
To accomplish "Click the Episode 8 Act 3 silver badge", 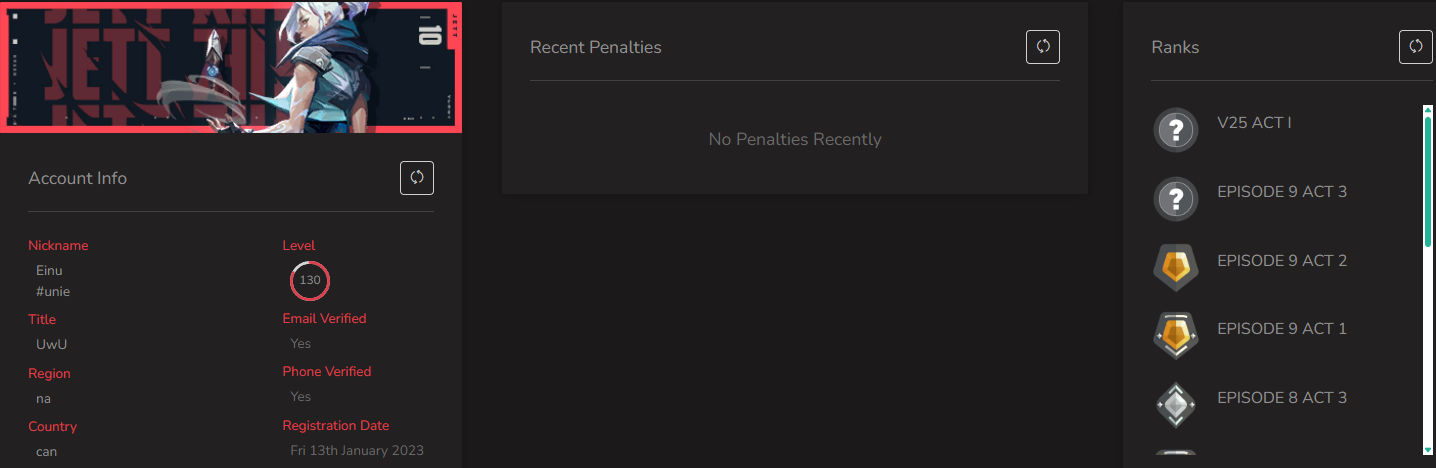I will pos(1177,404).
